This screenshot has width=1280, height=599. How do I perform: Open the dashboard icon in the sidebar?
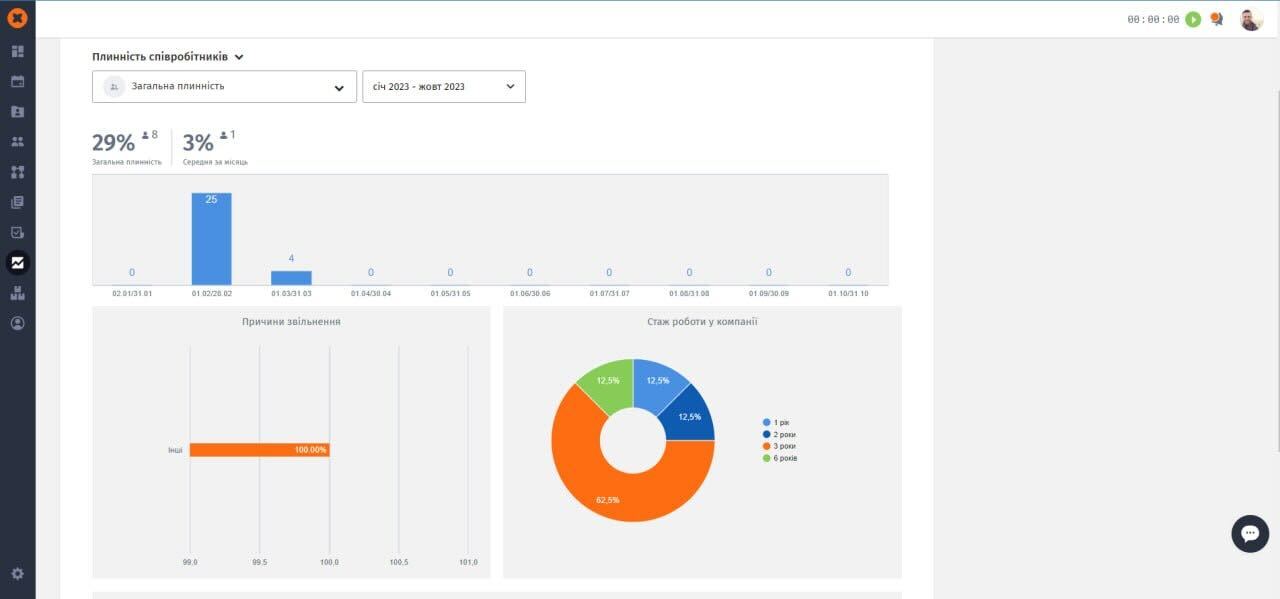click(17, 51)
